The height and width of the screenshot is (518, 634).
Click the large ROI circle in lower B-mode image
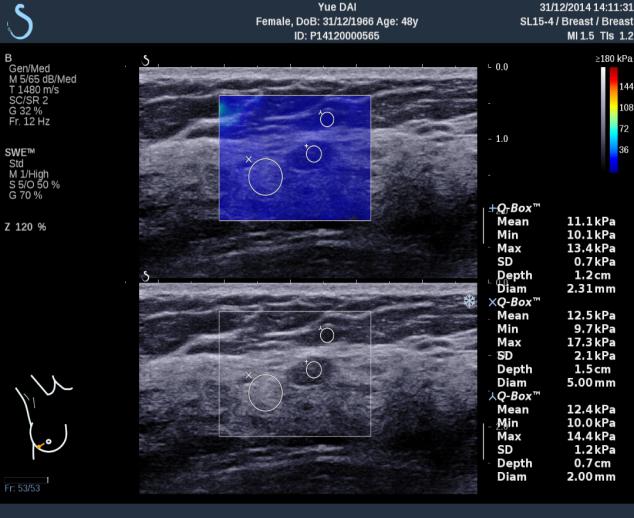tap(265, 392)
